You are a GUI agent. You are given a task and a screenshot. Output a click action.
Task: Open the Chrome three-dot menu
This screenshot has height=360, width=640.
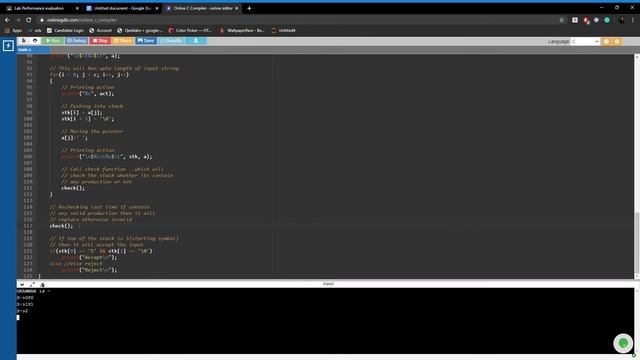pos(633,20)
